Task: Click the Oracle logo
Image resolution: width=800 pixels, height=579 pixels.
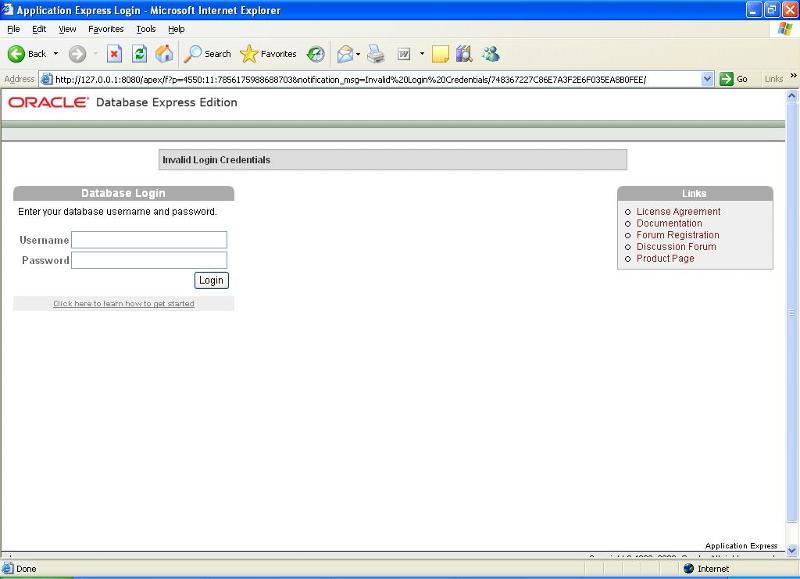Action: point(48,102)
